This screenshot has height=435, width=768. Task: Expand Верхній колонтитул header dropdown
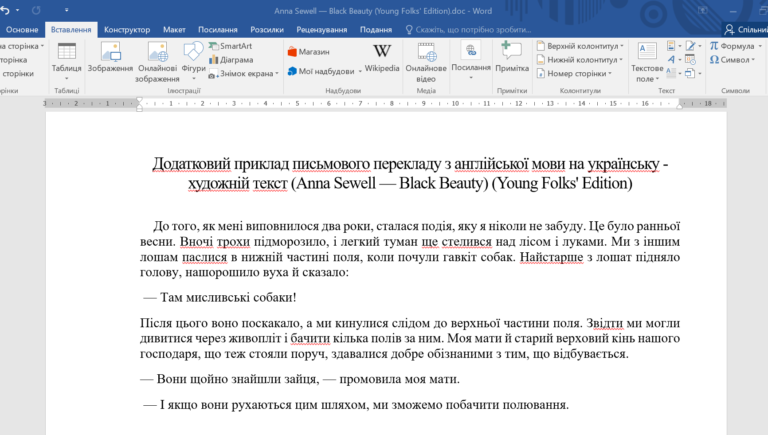(x=622, y=46)
